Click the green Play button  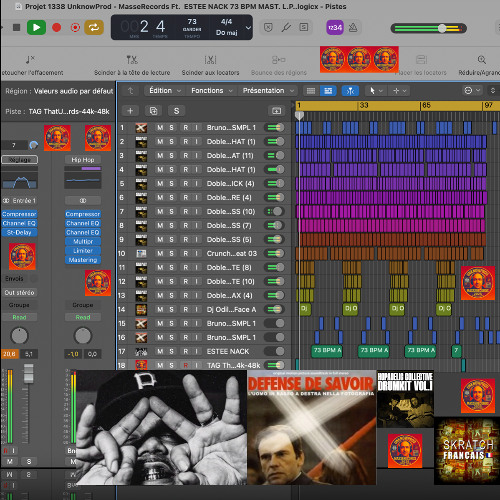[x=36, y=27]
